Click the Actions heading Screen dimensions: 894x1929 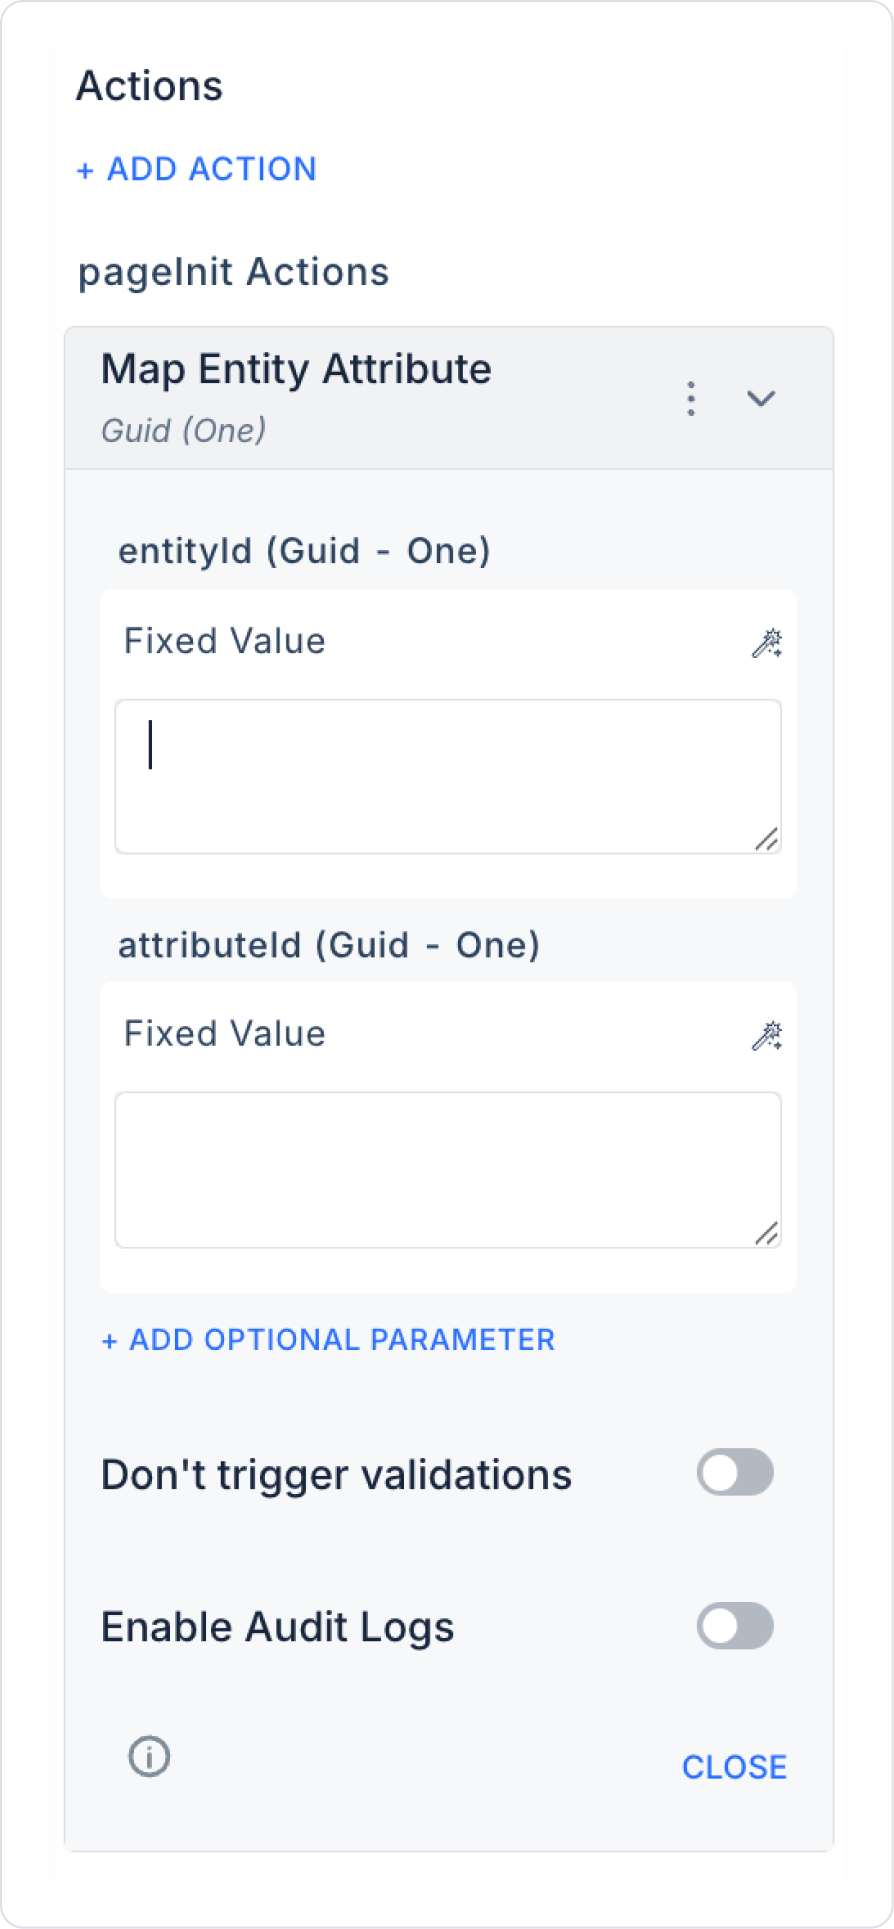(x=150, y=86)
